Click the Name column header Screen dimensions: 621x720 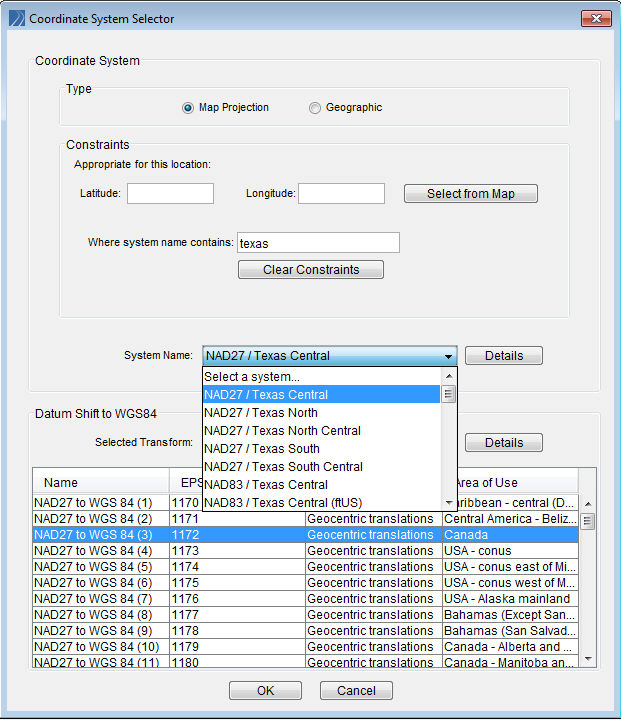[x=101, y=483]
